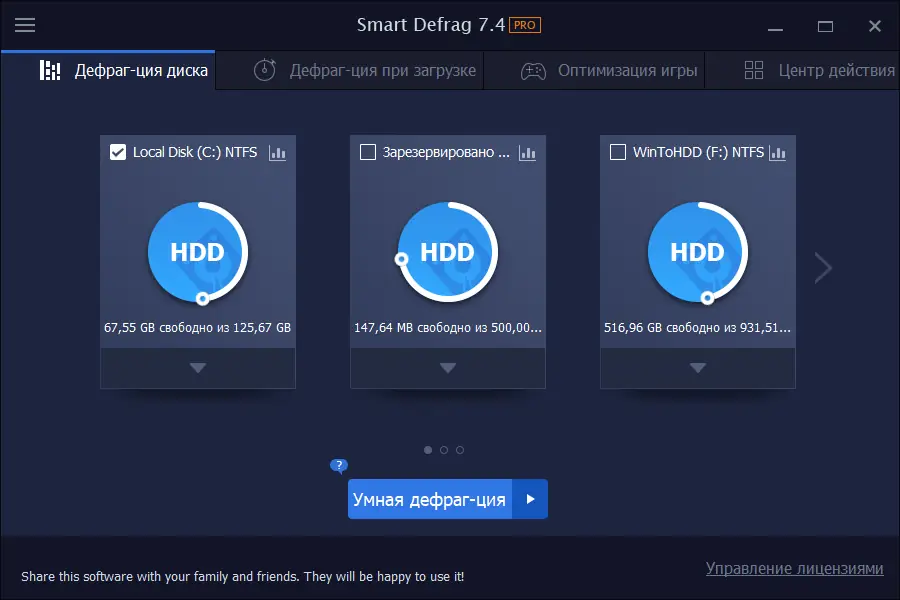Click the chart icon on the Зарезервировано card
Screen dimensions: 900x600
(527, 152)
